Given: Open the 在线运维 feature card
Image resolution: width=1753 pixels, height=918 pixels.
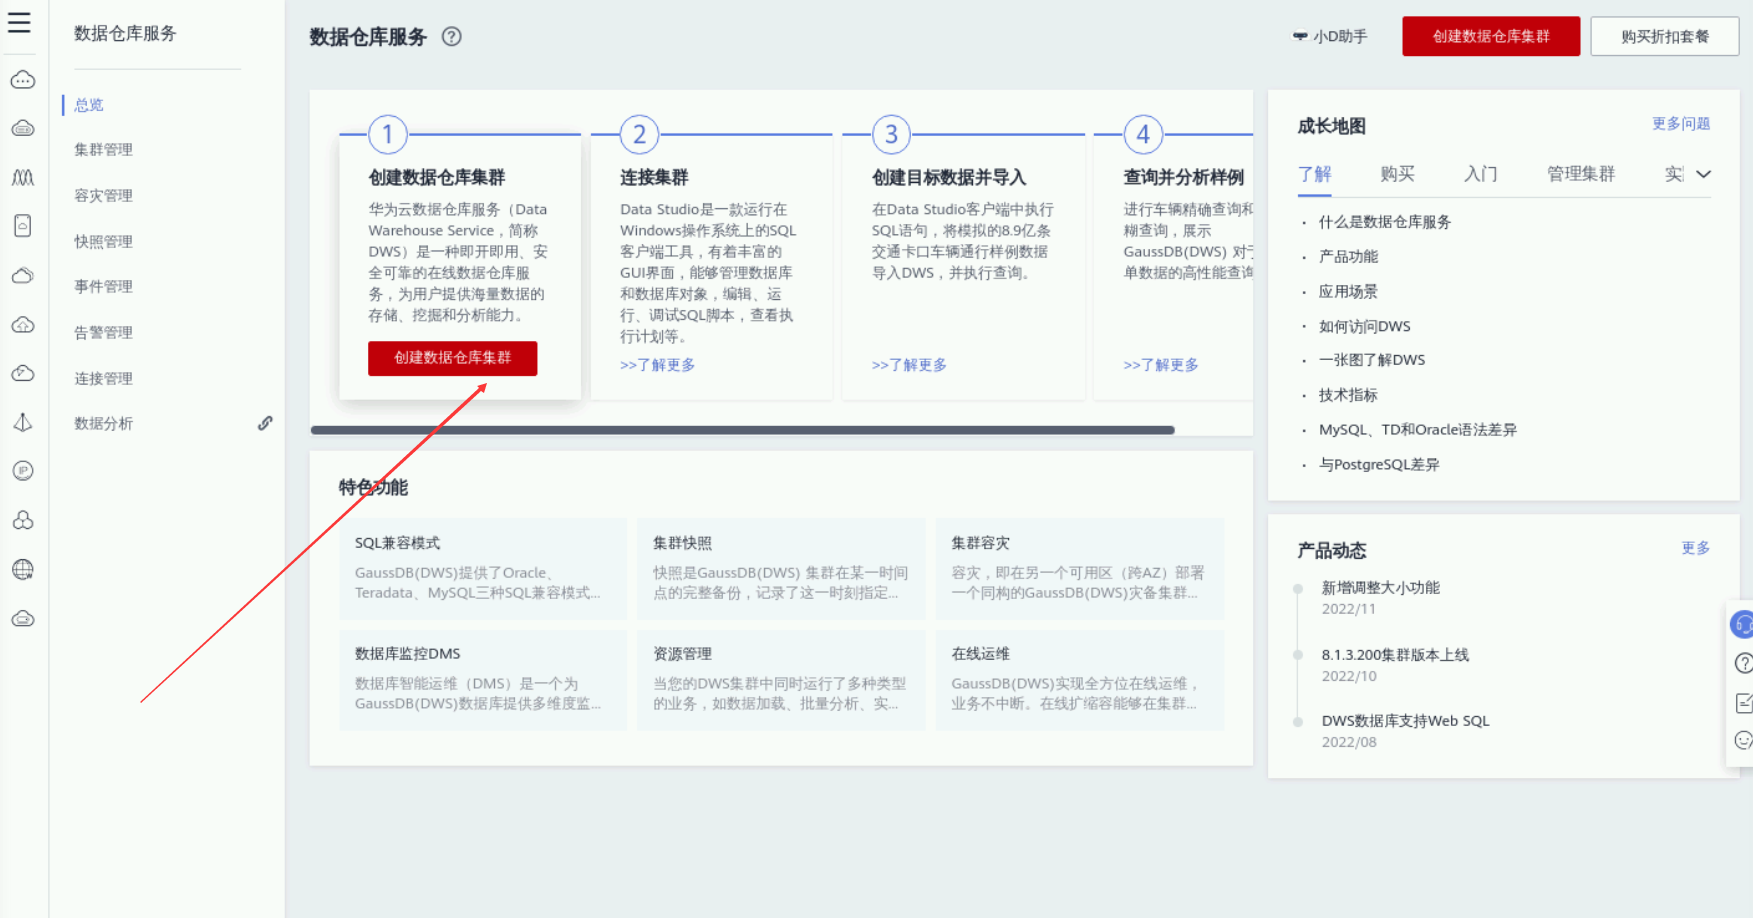Looking at the screenshot, I should pyautogui.click(x=1080, y=679).
